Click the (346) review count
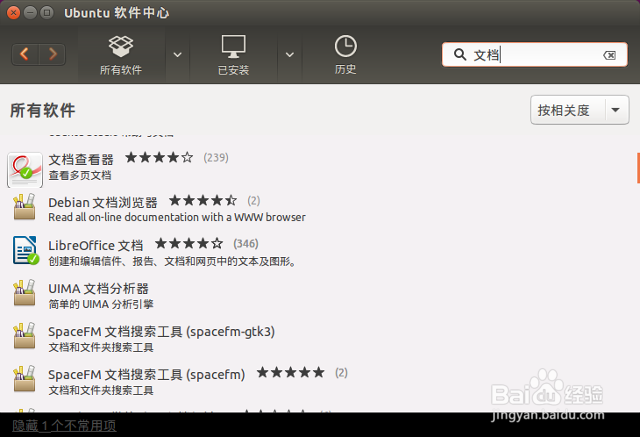 (246, 244)
